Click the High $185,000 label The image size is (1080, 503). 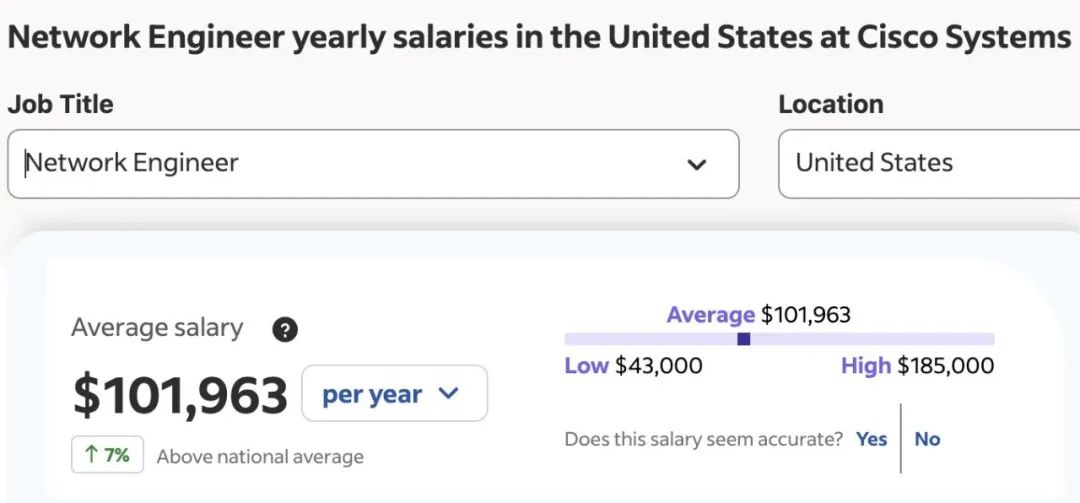point(917,366)
